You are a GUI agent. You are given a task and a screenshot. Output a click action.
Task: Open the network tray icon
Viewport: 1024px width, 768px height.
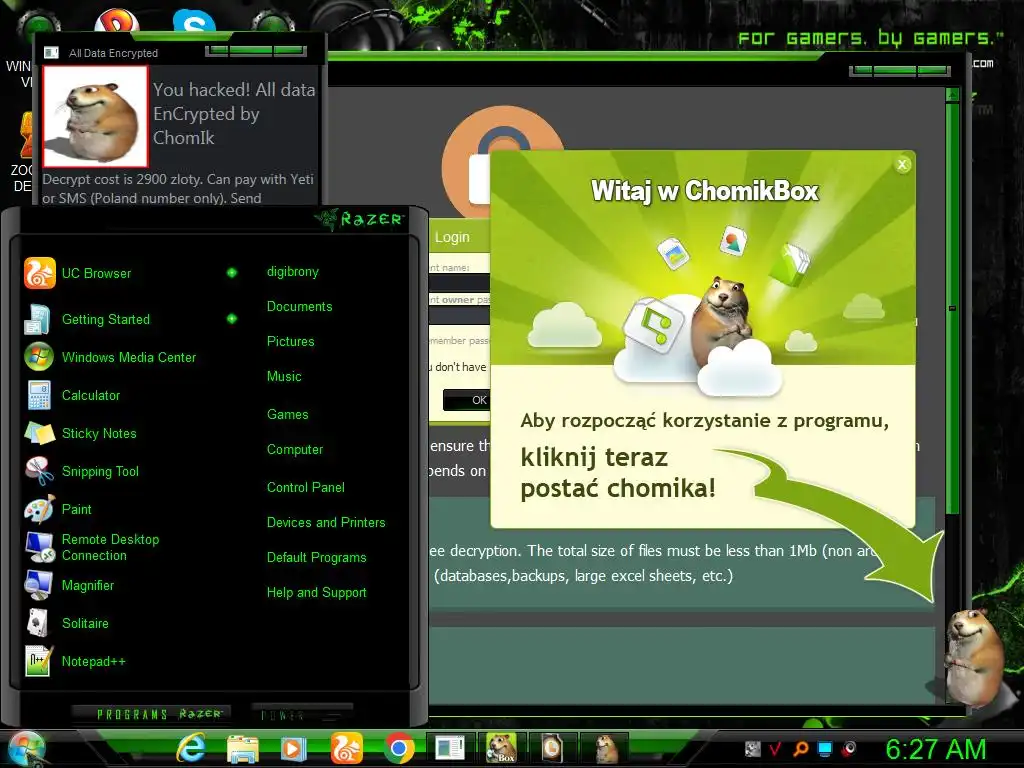click(x=825, y=749)
